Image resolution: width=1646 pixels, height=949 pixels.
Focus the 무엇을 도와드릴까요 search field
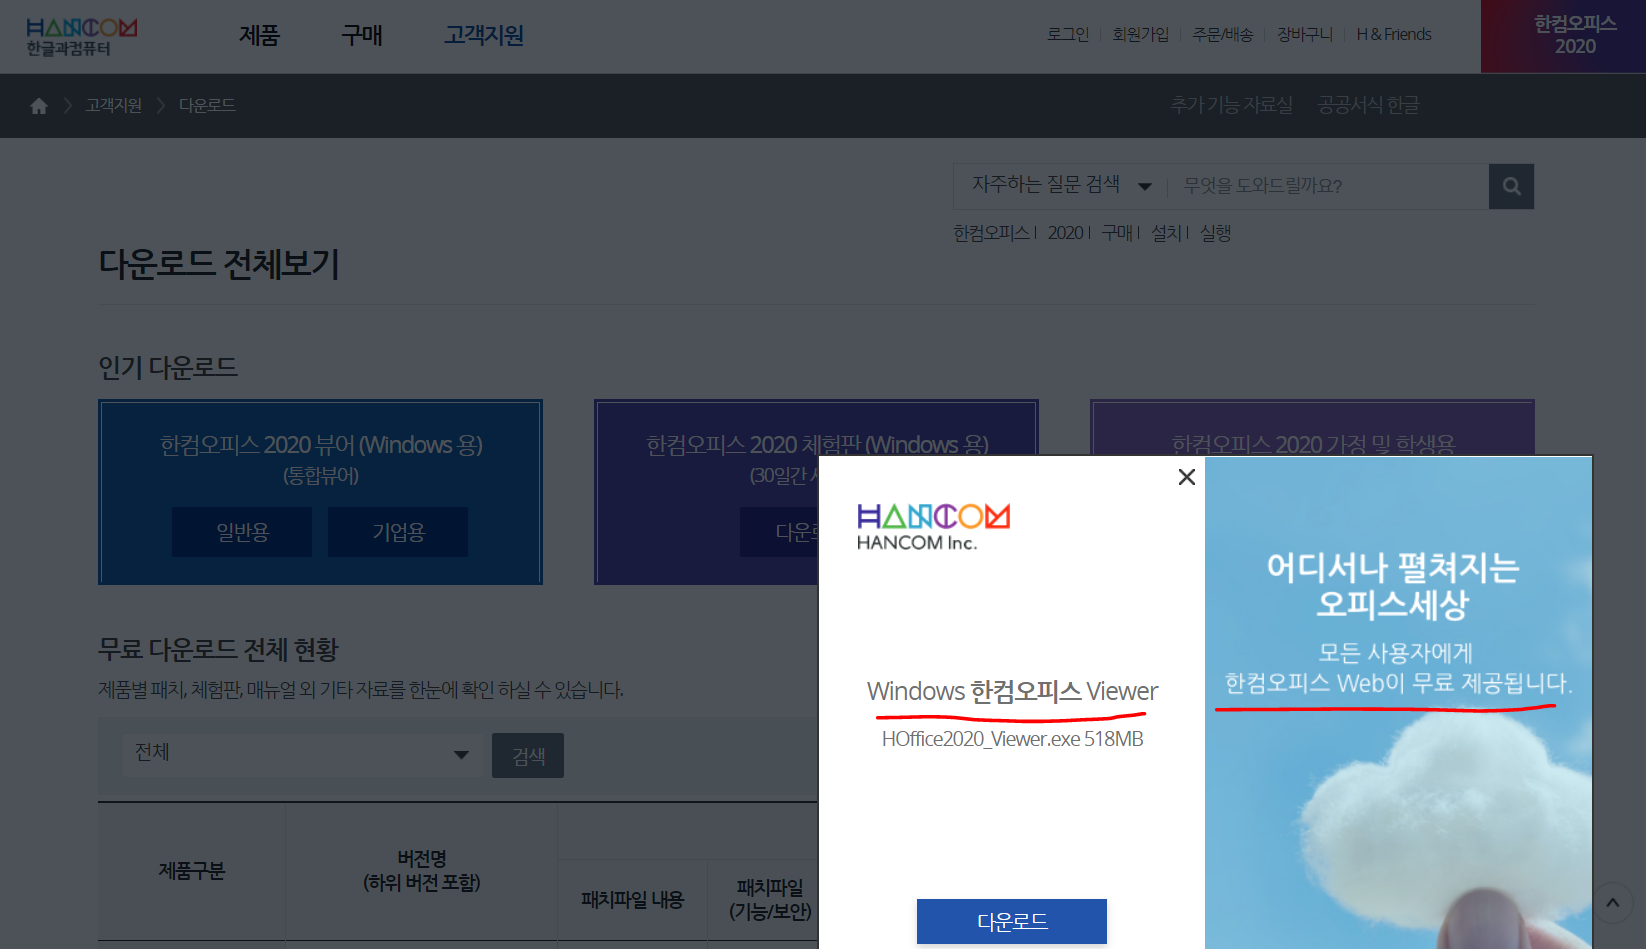click(x=1330, y=186)
